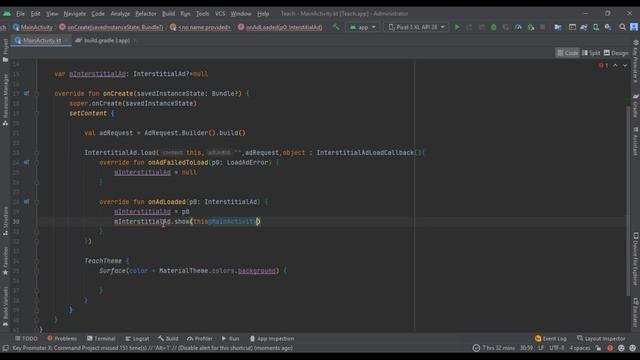Click the 30:59 cursor position indicator

(526, 348)
